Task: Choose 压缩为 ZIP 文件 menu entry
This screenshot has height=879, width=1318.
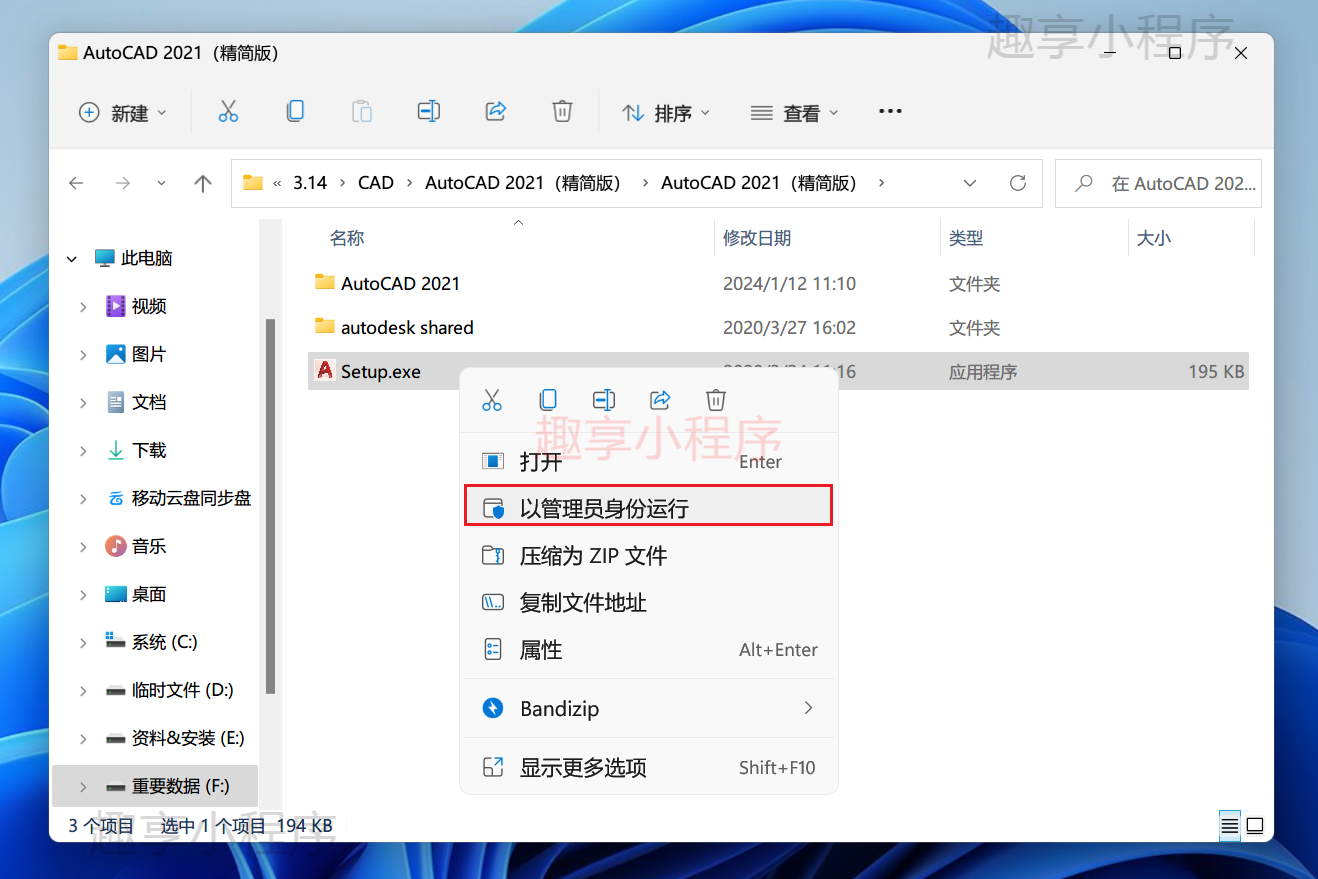Action: (x=649, y=555)
